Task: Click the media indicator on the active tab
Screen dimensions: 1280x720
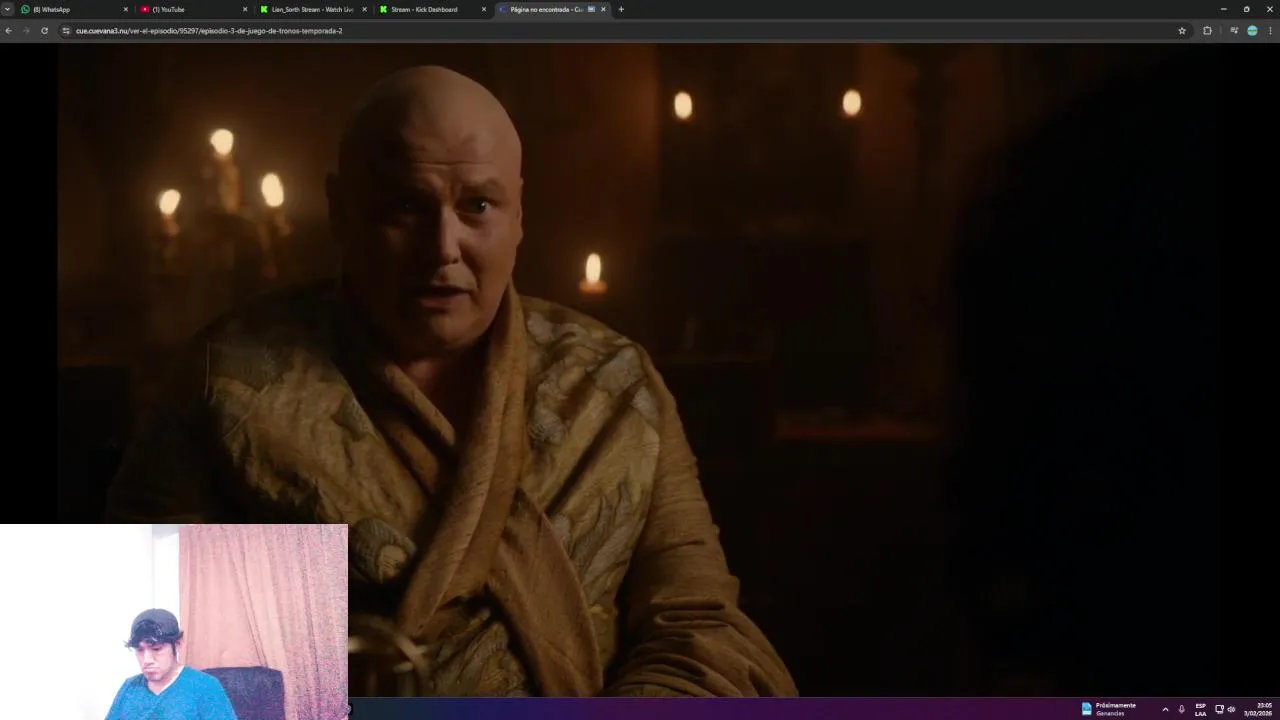Action: [591, 9]
